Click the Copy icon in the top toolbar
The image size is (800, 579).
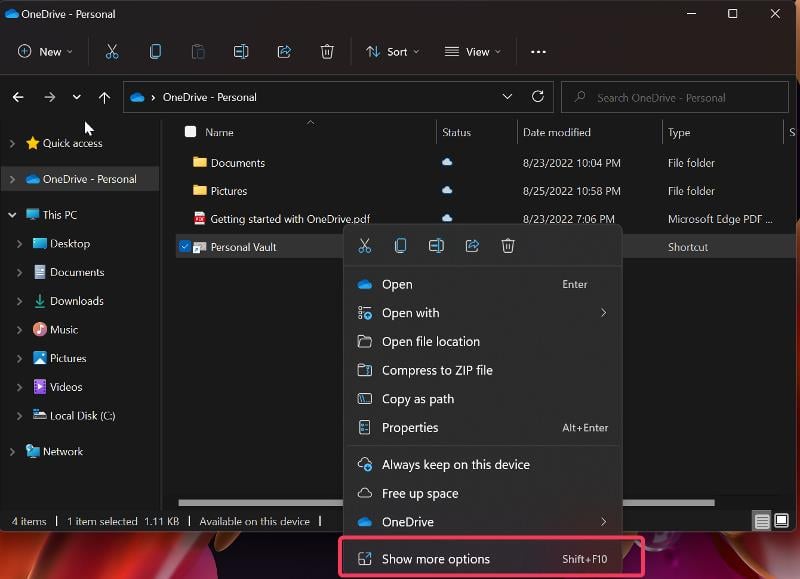pos(155,52)
